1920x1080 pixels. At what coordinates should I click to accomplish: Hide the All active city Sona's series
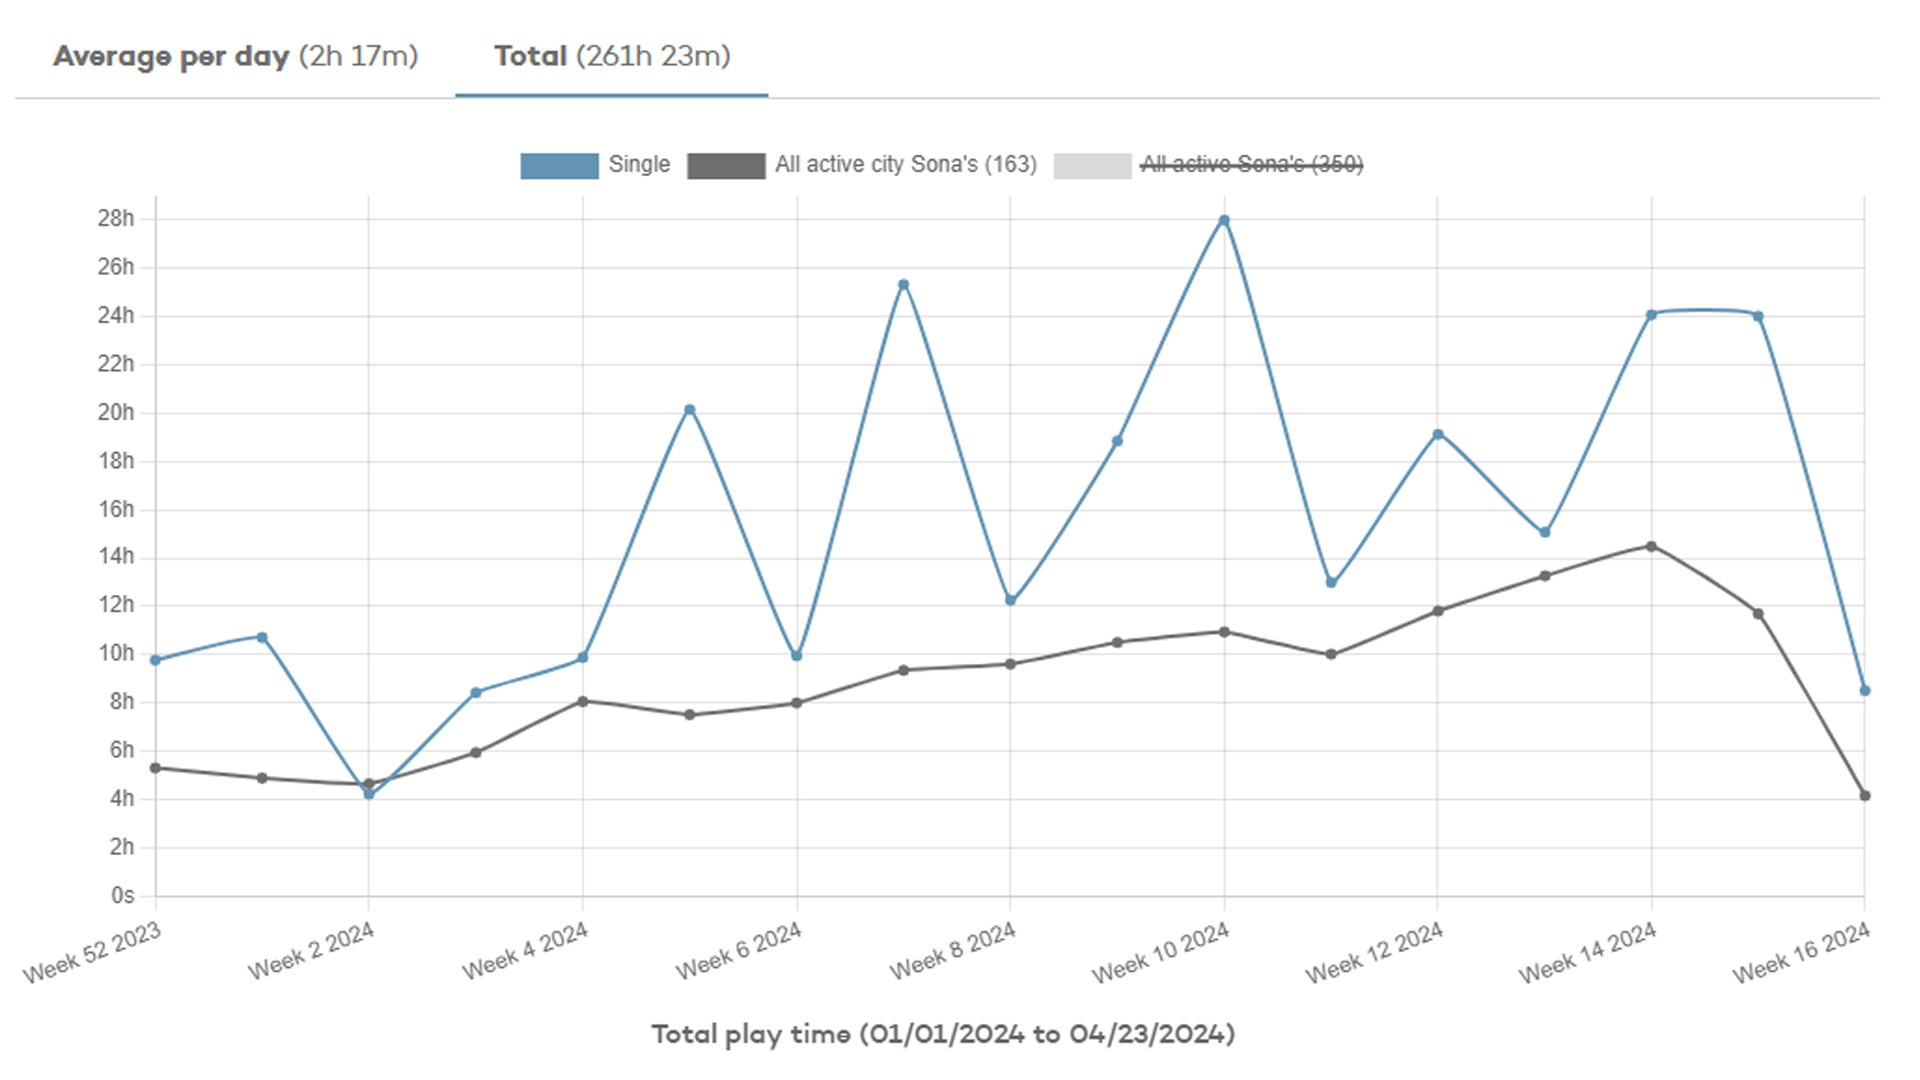point(905,164)
